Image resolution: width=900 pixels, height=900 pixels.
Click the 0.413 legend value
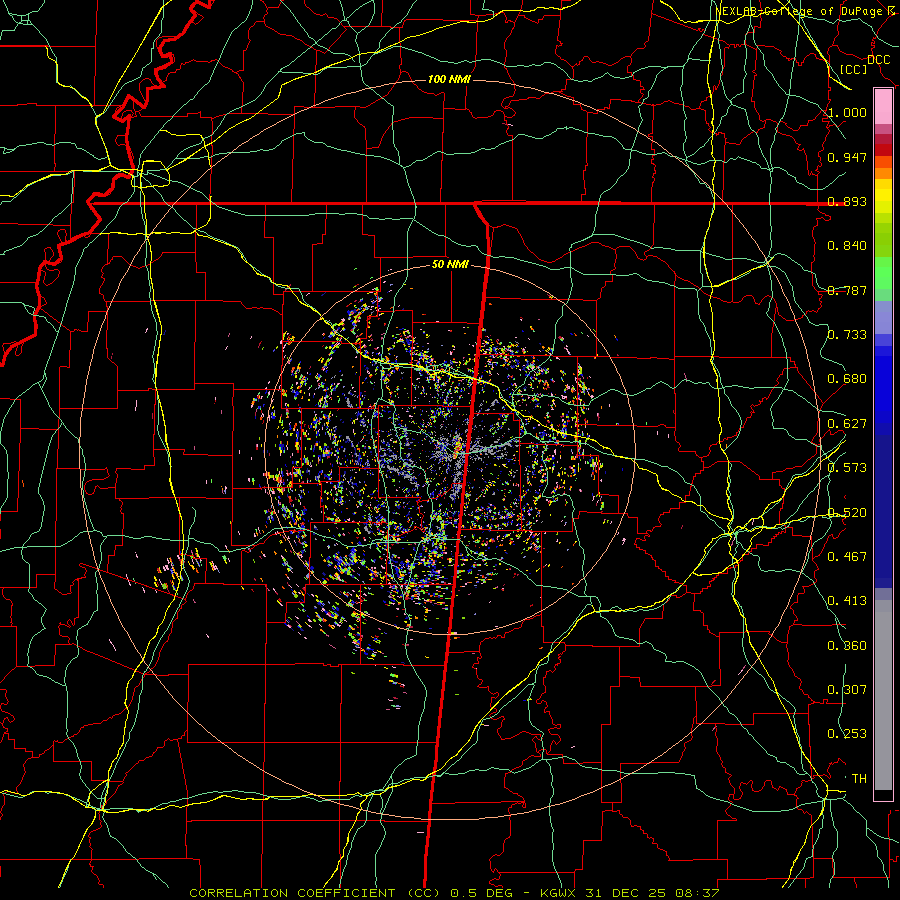tap(847, 601)
